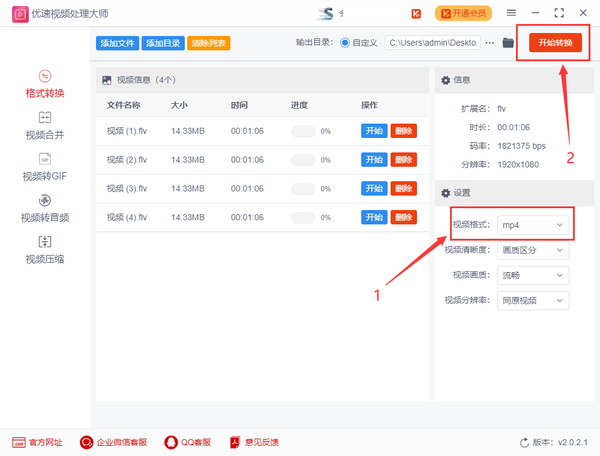The image size is (600, 456).
Task: Click the 1920x1080 resolution value
Action: 518,165
